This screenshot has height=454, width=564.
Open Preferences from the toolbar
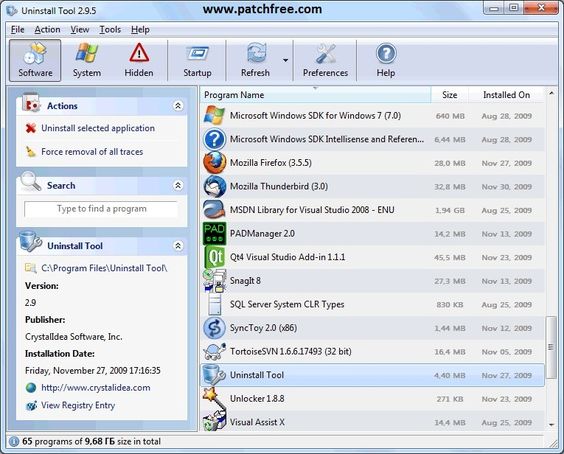325,60
